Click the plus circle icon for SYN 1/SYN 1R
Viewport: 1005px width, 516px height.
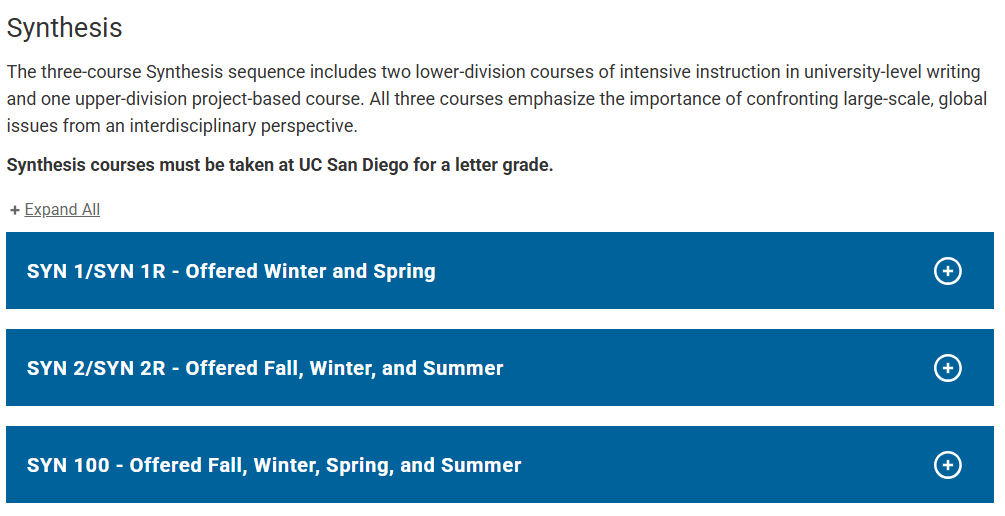tap(947, 271)
